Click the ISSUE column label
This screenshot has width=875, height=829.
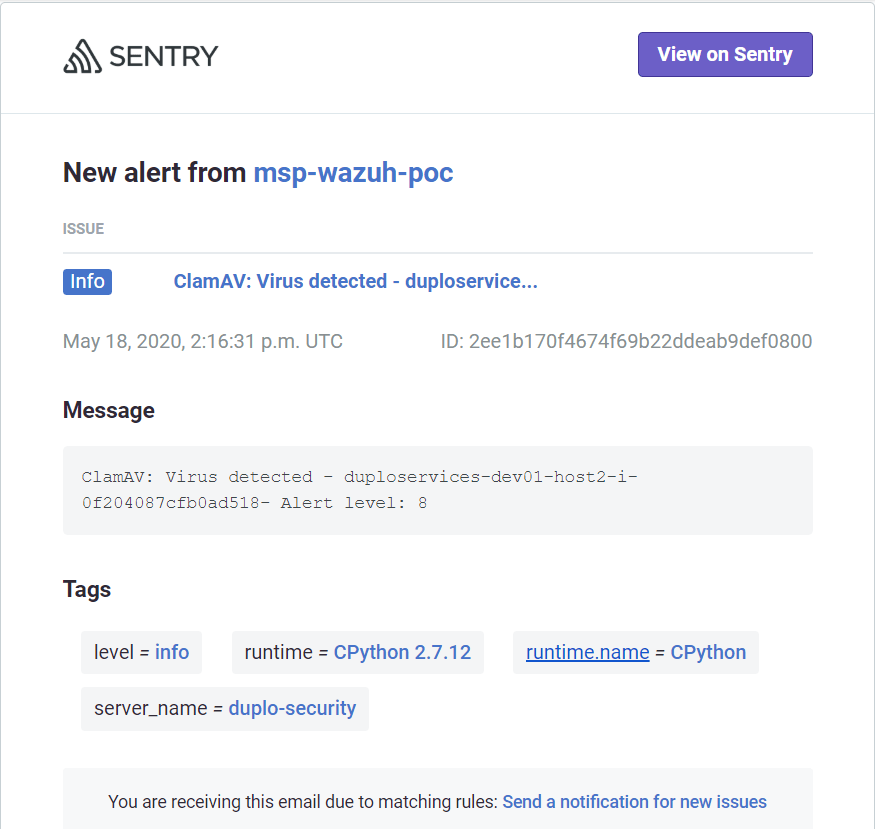(83, 229)
